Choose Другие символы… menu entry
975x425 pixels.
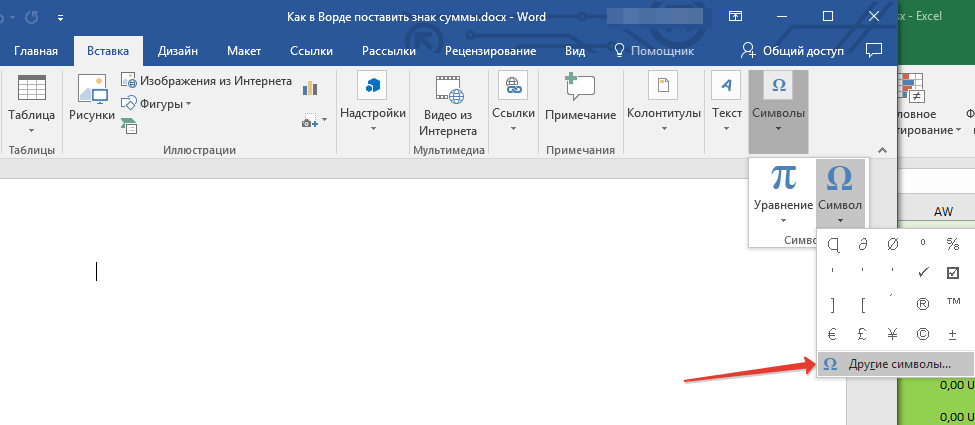tap(895, 364)
